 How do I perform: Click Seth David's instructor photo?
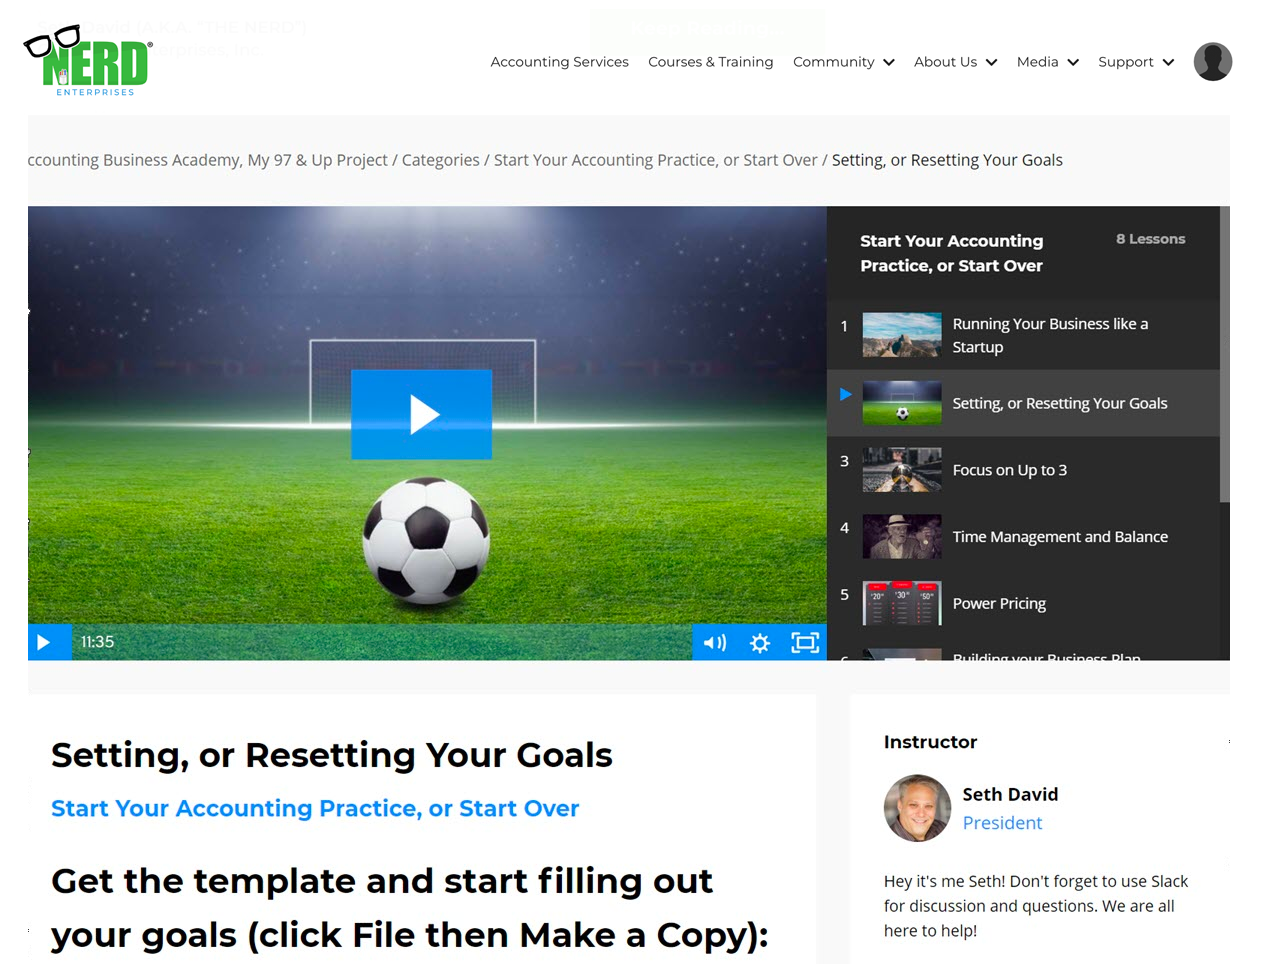917,808
